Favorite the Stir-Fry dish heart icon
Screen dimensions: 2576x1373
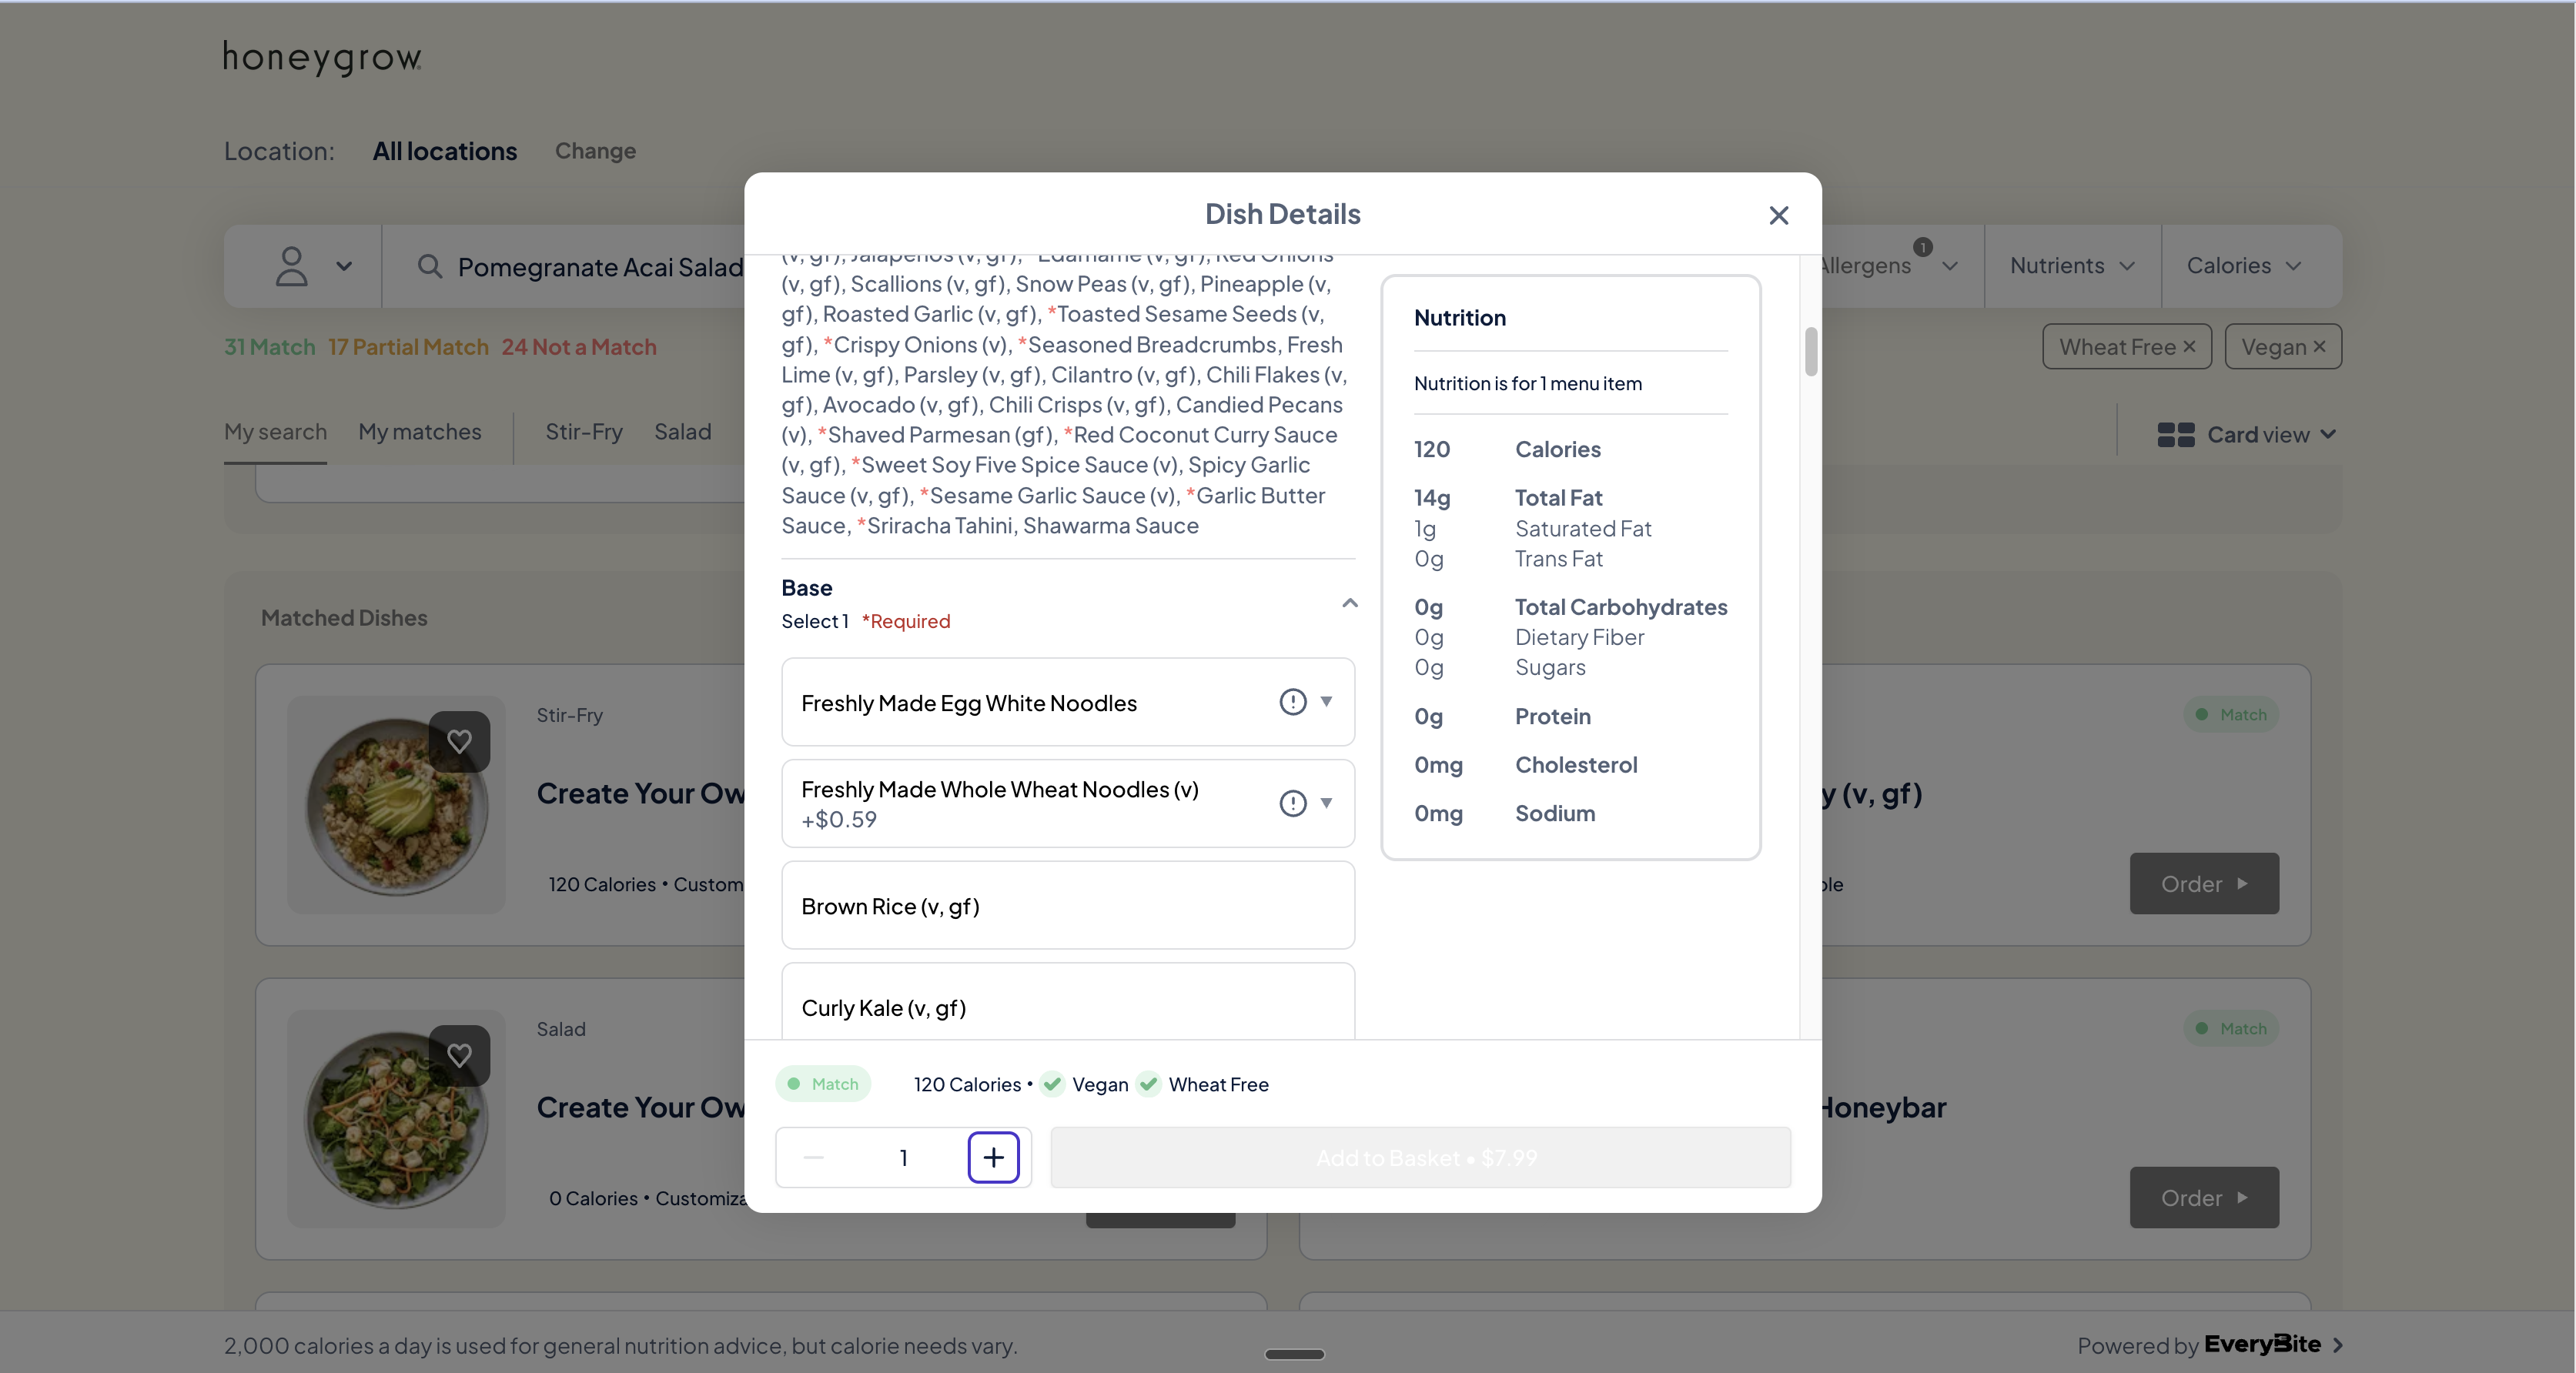(x=459, y=741)
